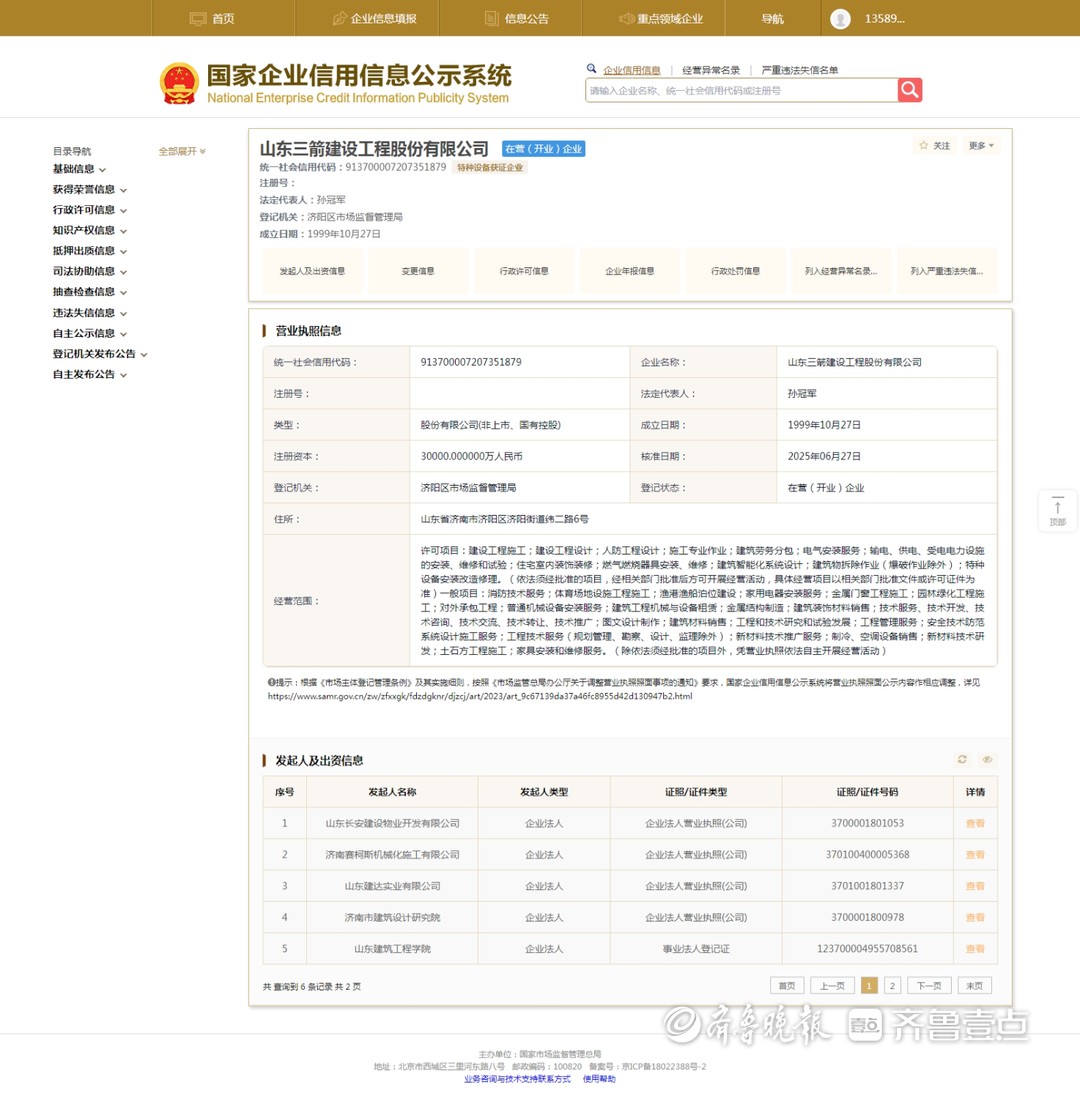
Task: View details for 山东建筑工程学院
Action: click(x=975, y=949)
